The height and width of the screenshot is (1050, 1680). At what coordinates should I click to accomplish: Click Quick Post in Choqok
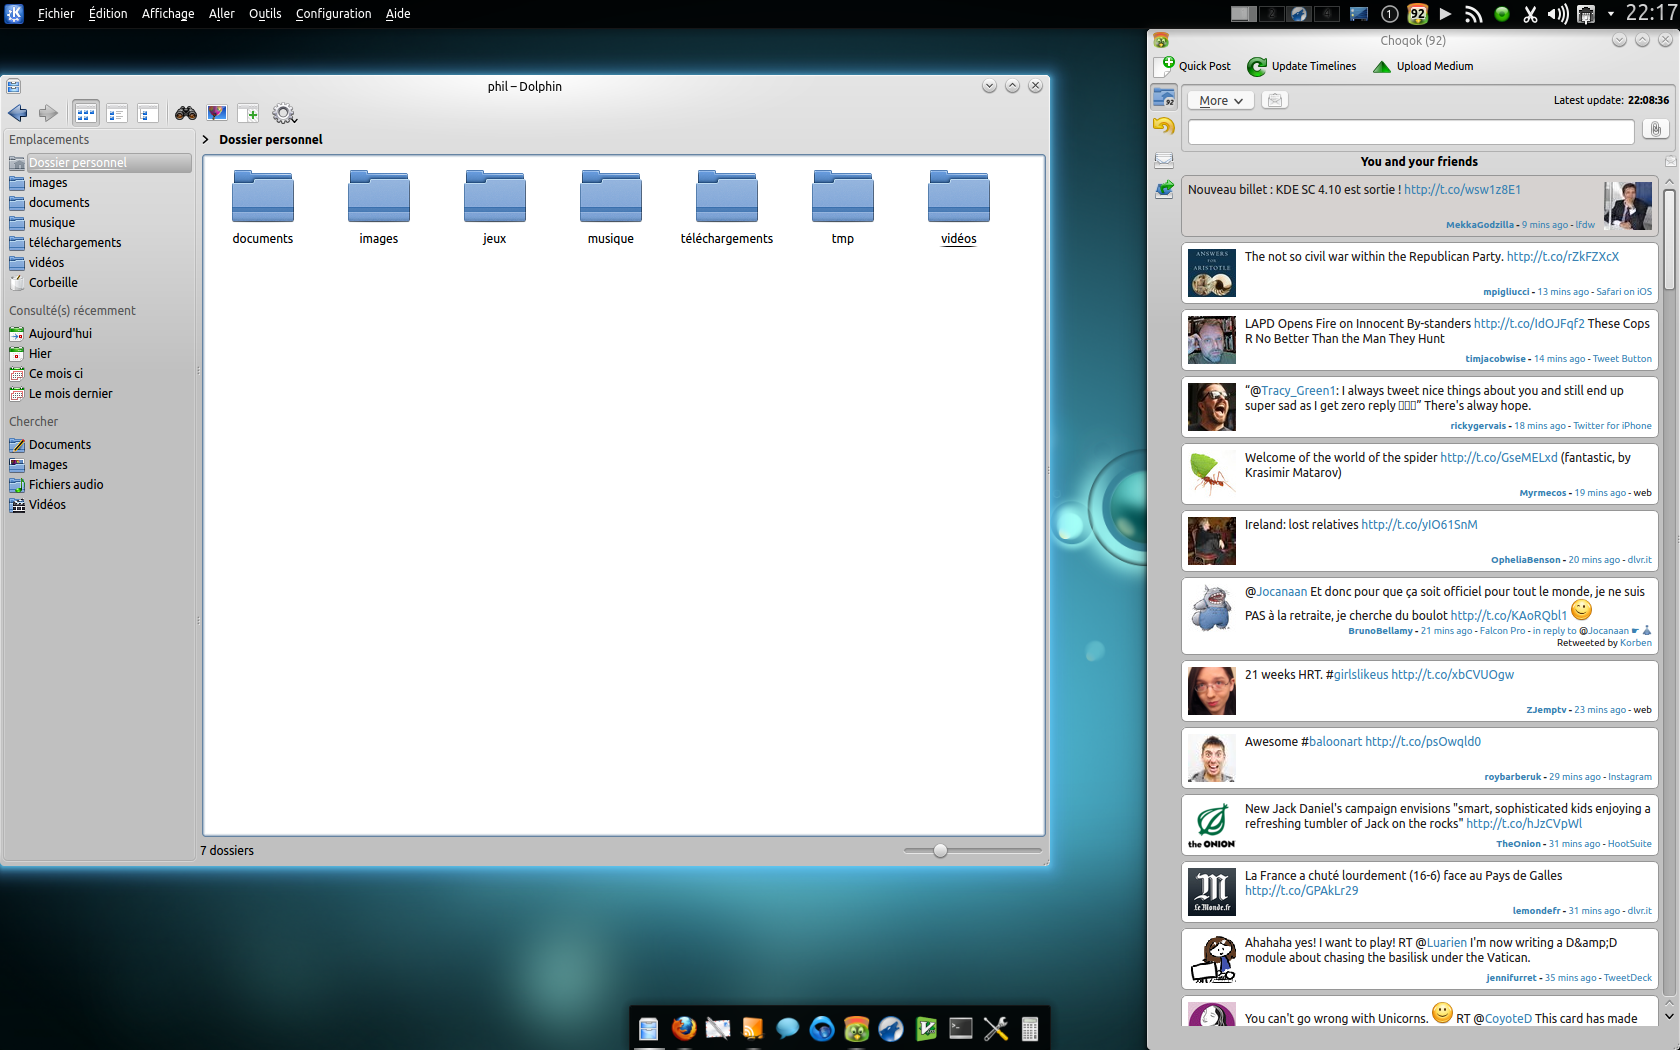[x=1194, y=66]
